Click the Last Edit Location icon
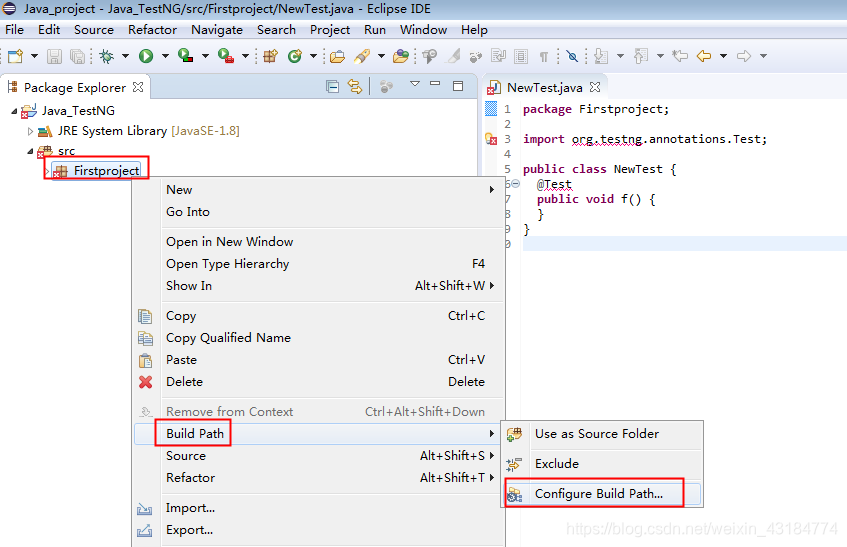 pos(680,56)
